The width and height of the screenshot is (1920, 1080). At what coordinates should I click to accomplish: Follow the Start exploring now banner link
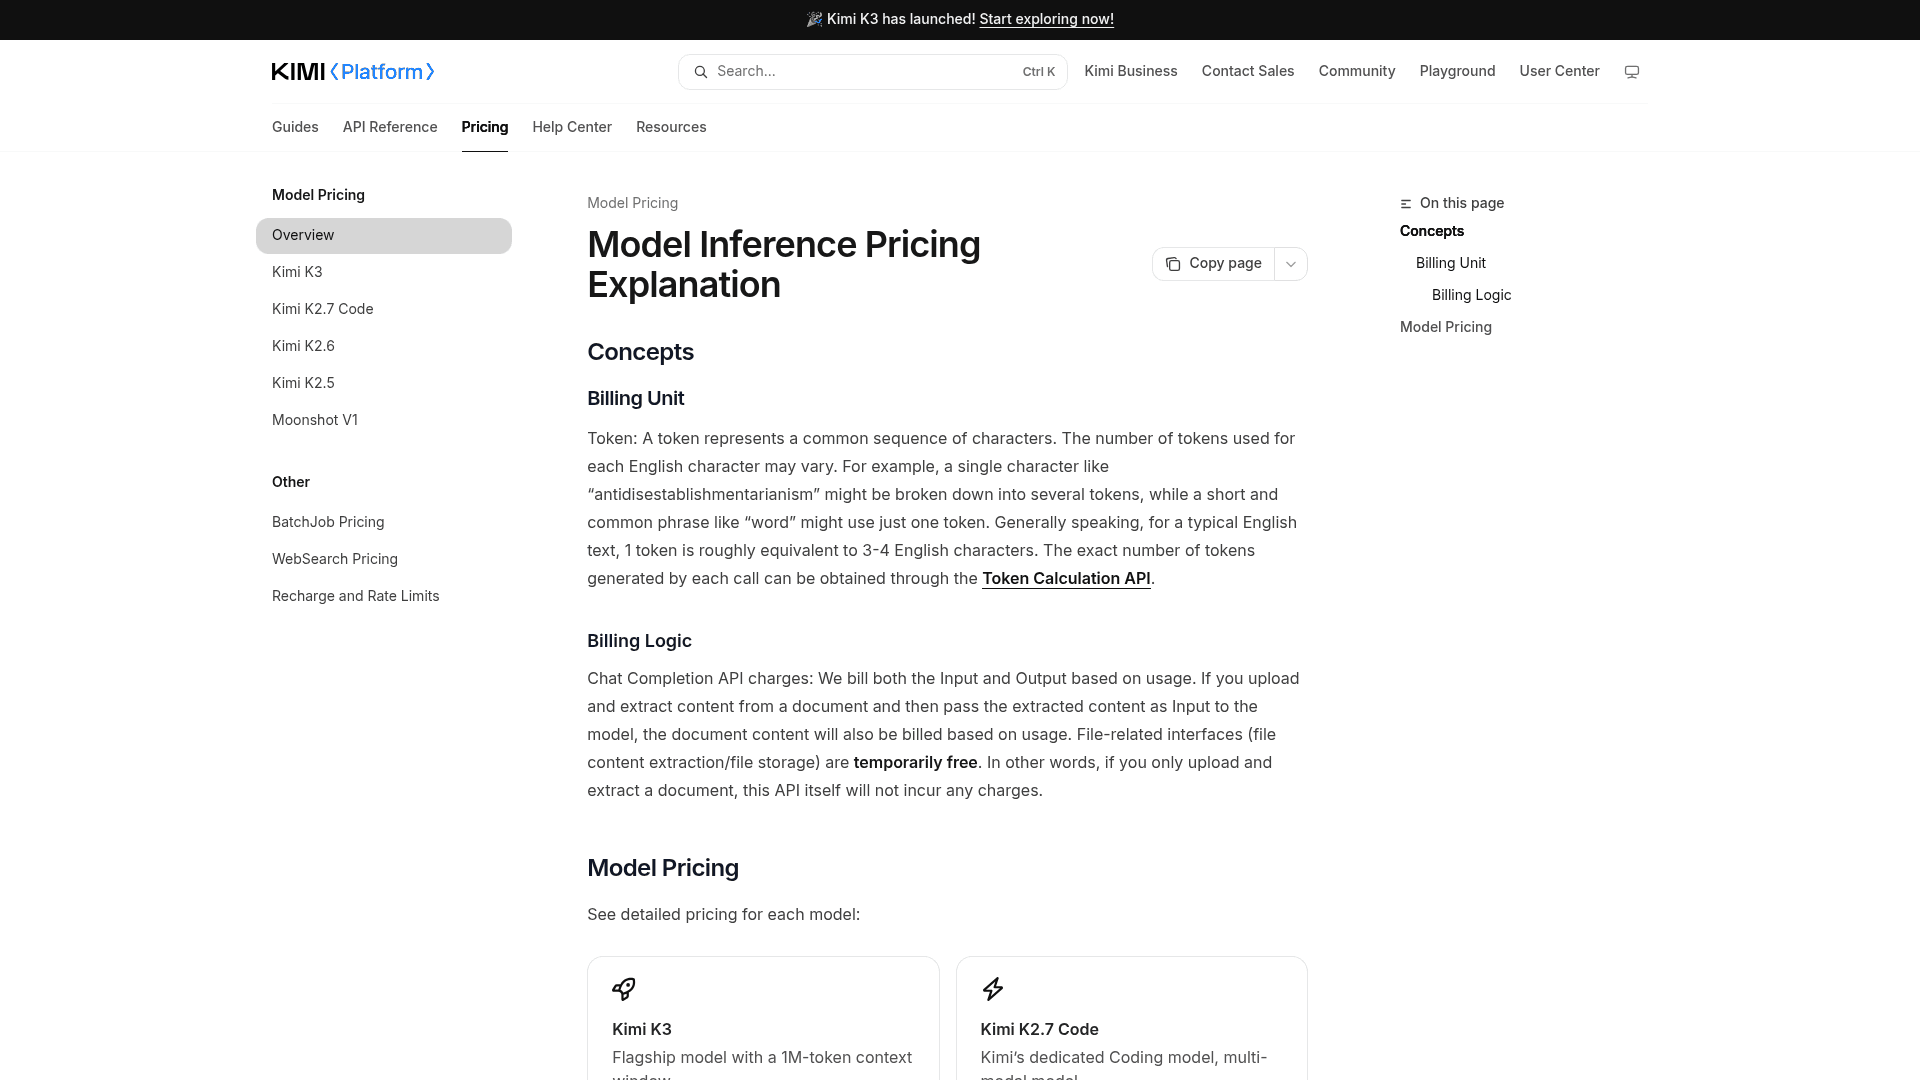(1047, 19)
